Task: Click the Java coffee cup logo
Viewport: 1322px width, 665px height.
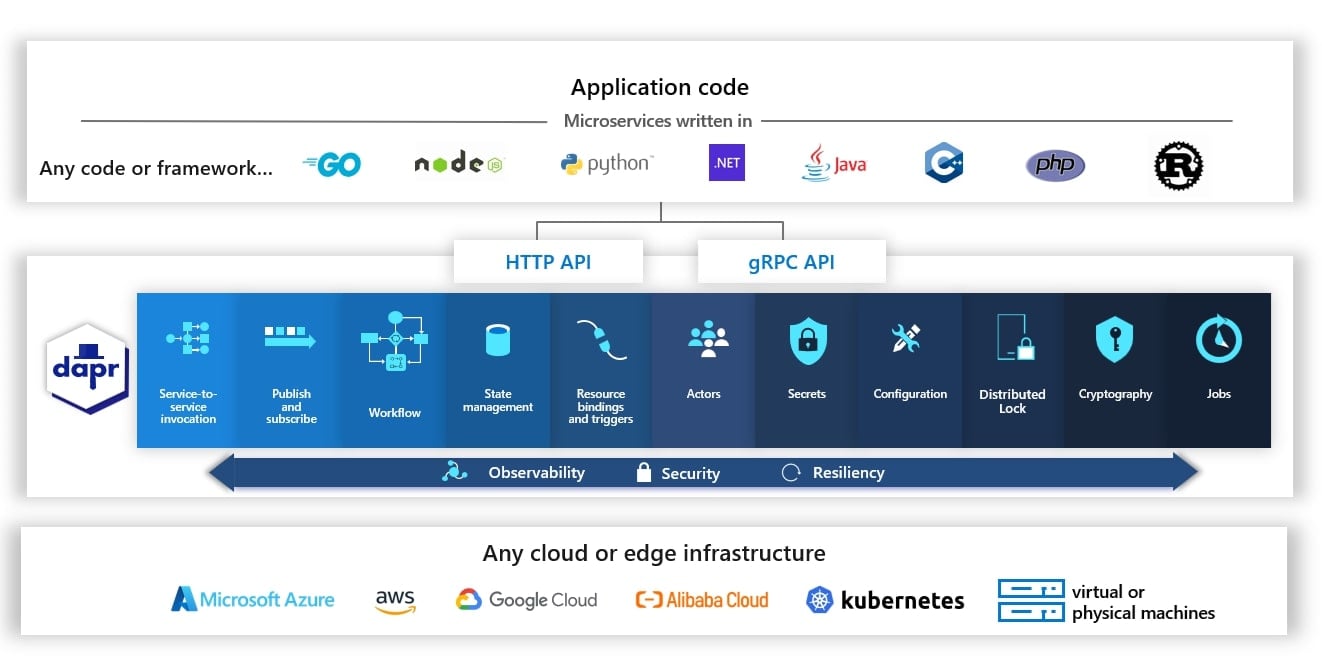Action: click(x=833, y=163)
